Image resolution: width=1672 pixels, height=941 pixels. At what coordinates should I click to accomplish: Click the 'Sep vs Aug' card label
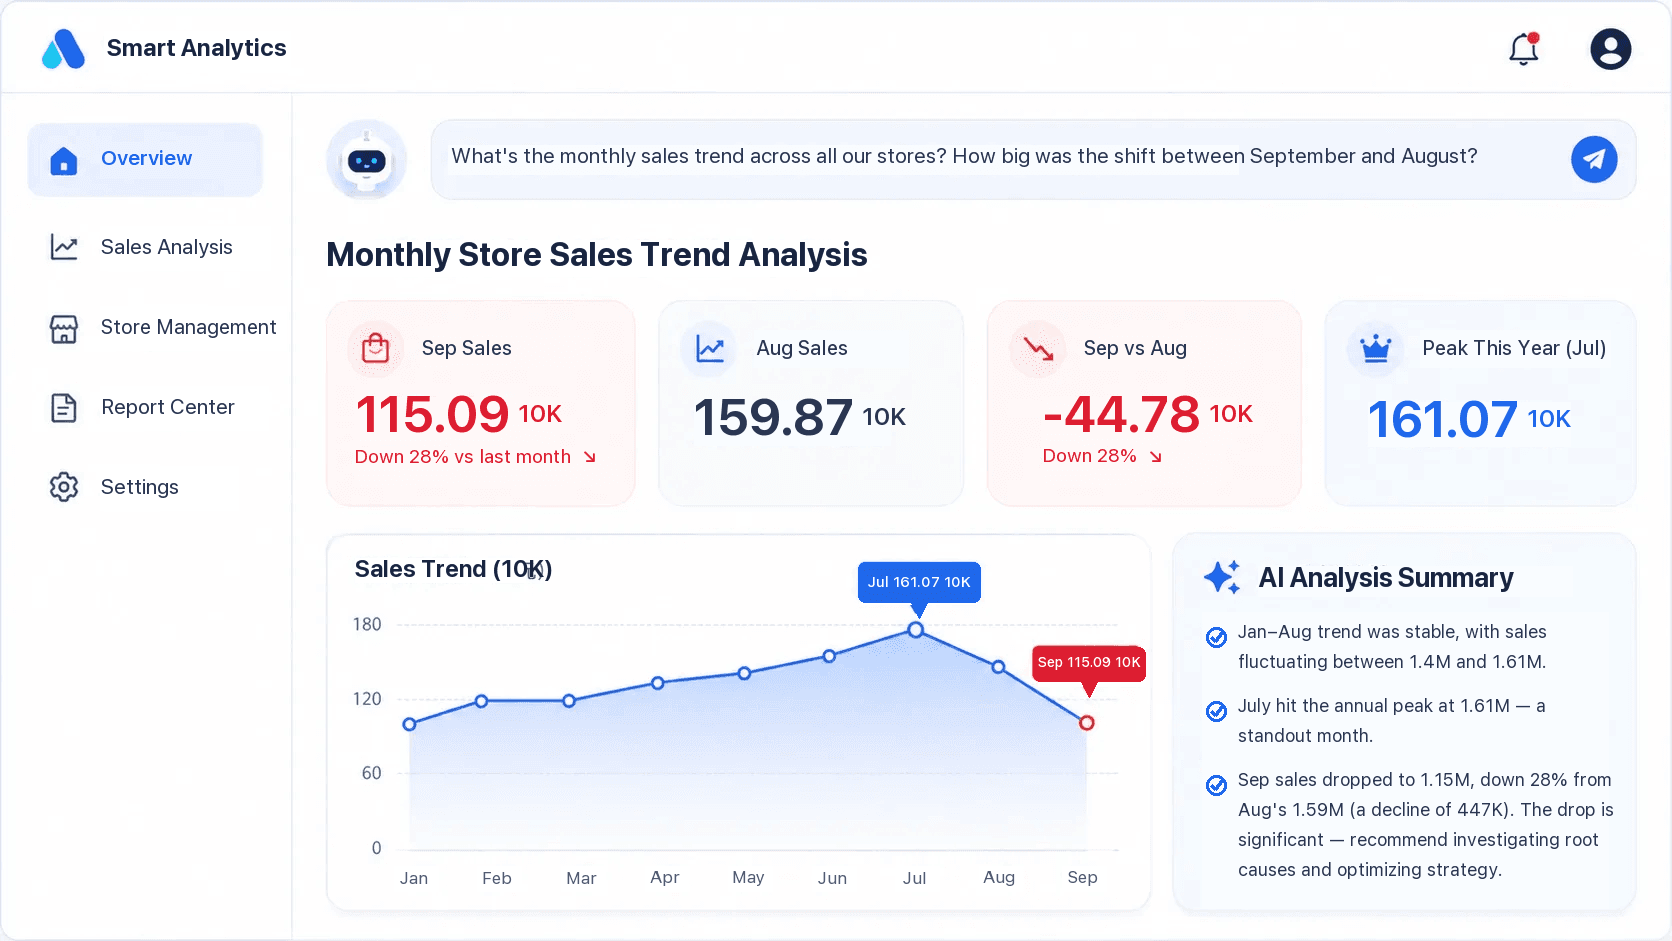point(1135,348)
